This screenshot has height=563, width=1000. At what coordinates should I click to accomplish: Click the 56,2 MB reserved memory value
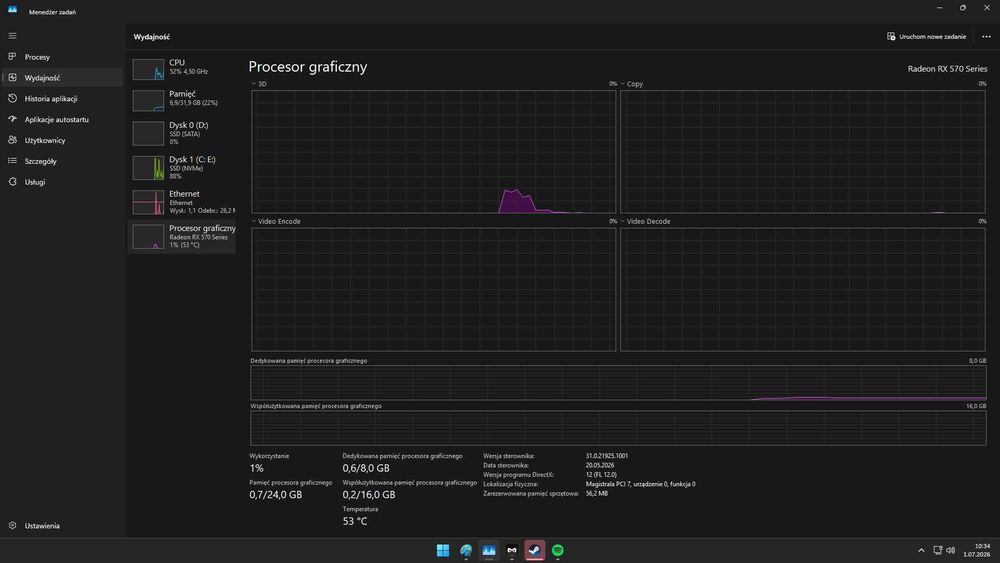tap(596, 494)
